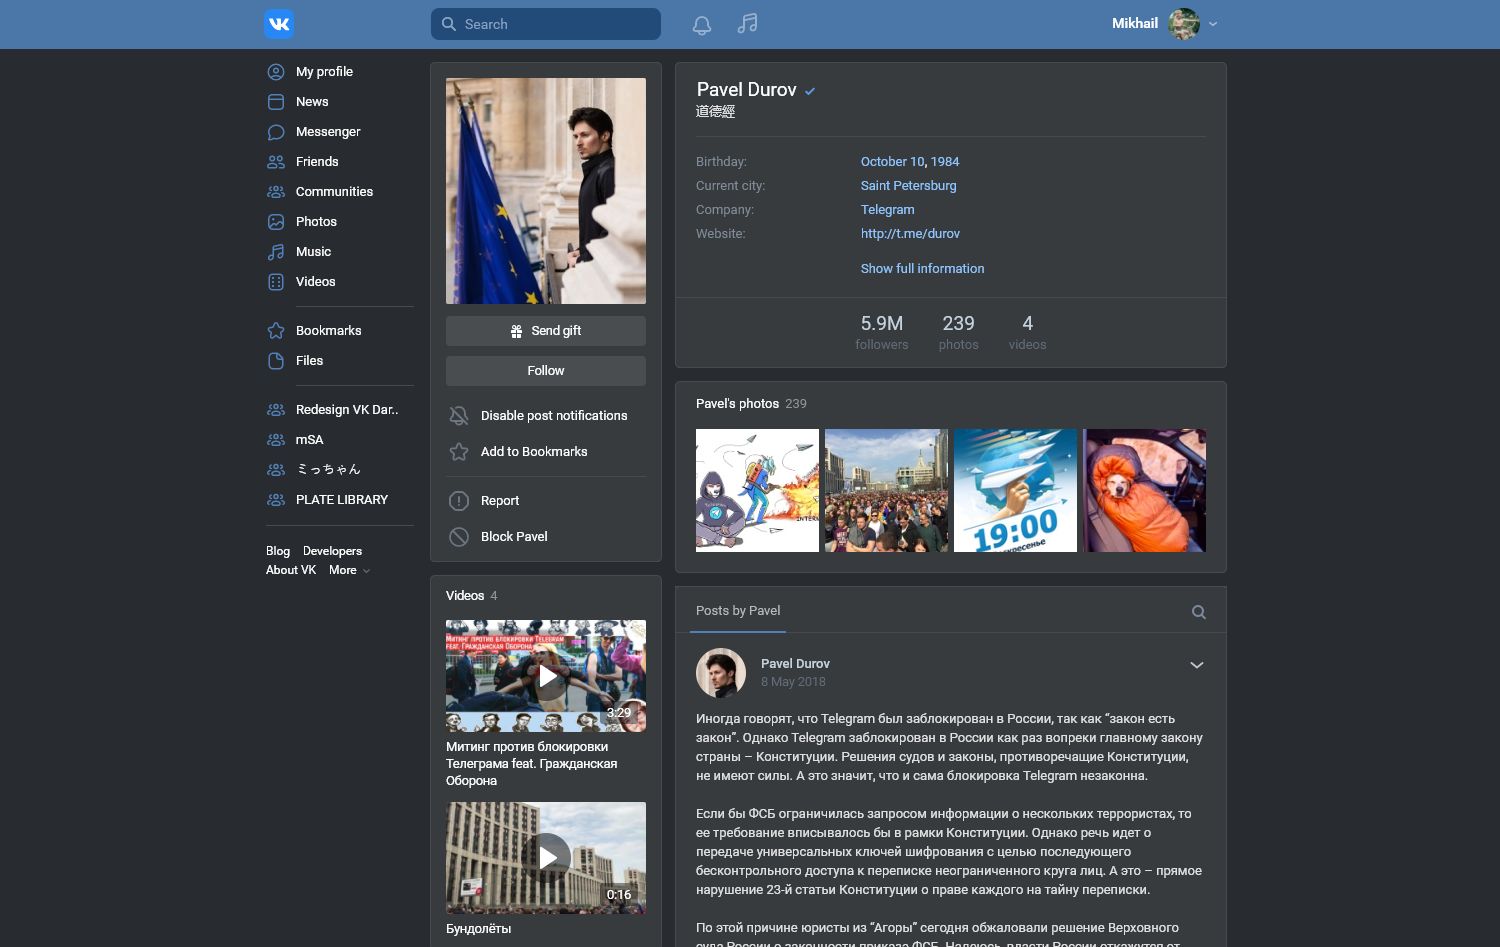The width and height of the screenshot is (1500, 947).
Task: Click Mikhail's avatar in the header
Action: pos(1184,24)
